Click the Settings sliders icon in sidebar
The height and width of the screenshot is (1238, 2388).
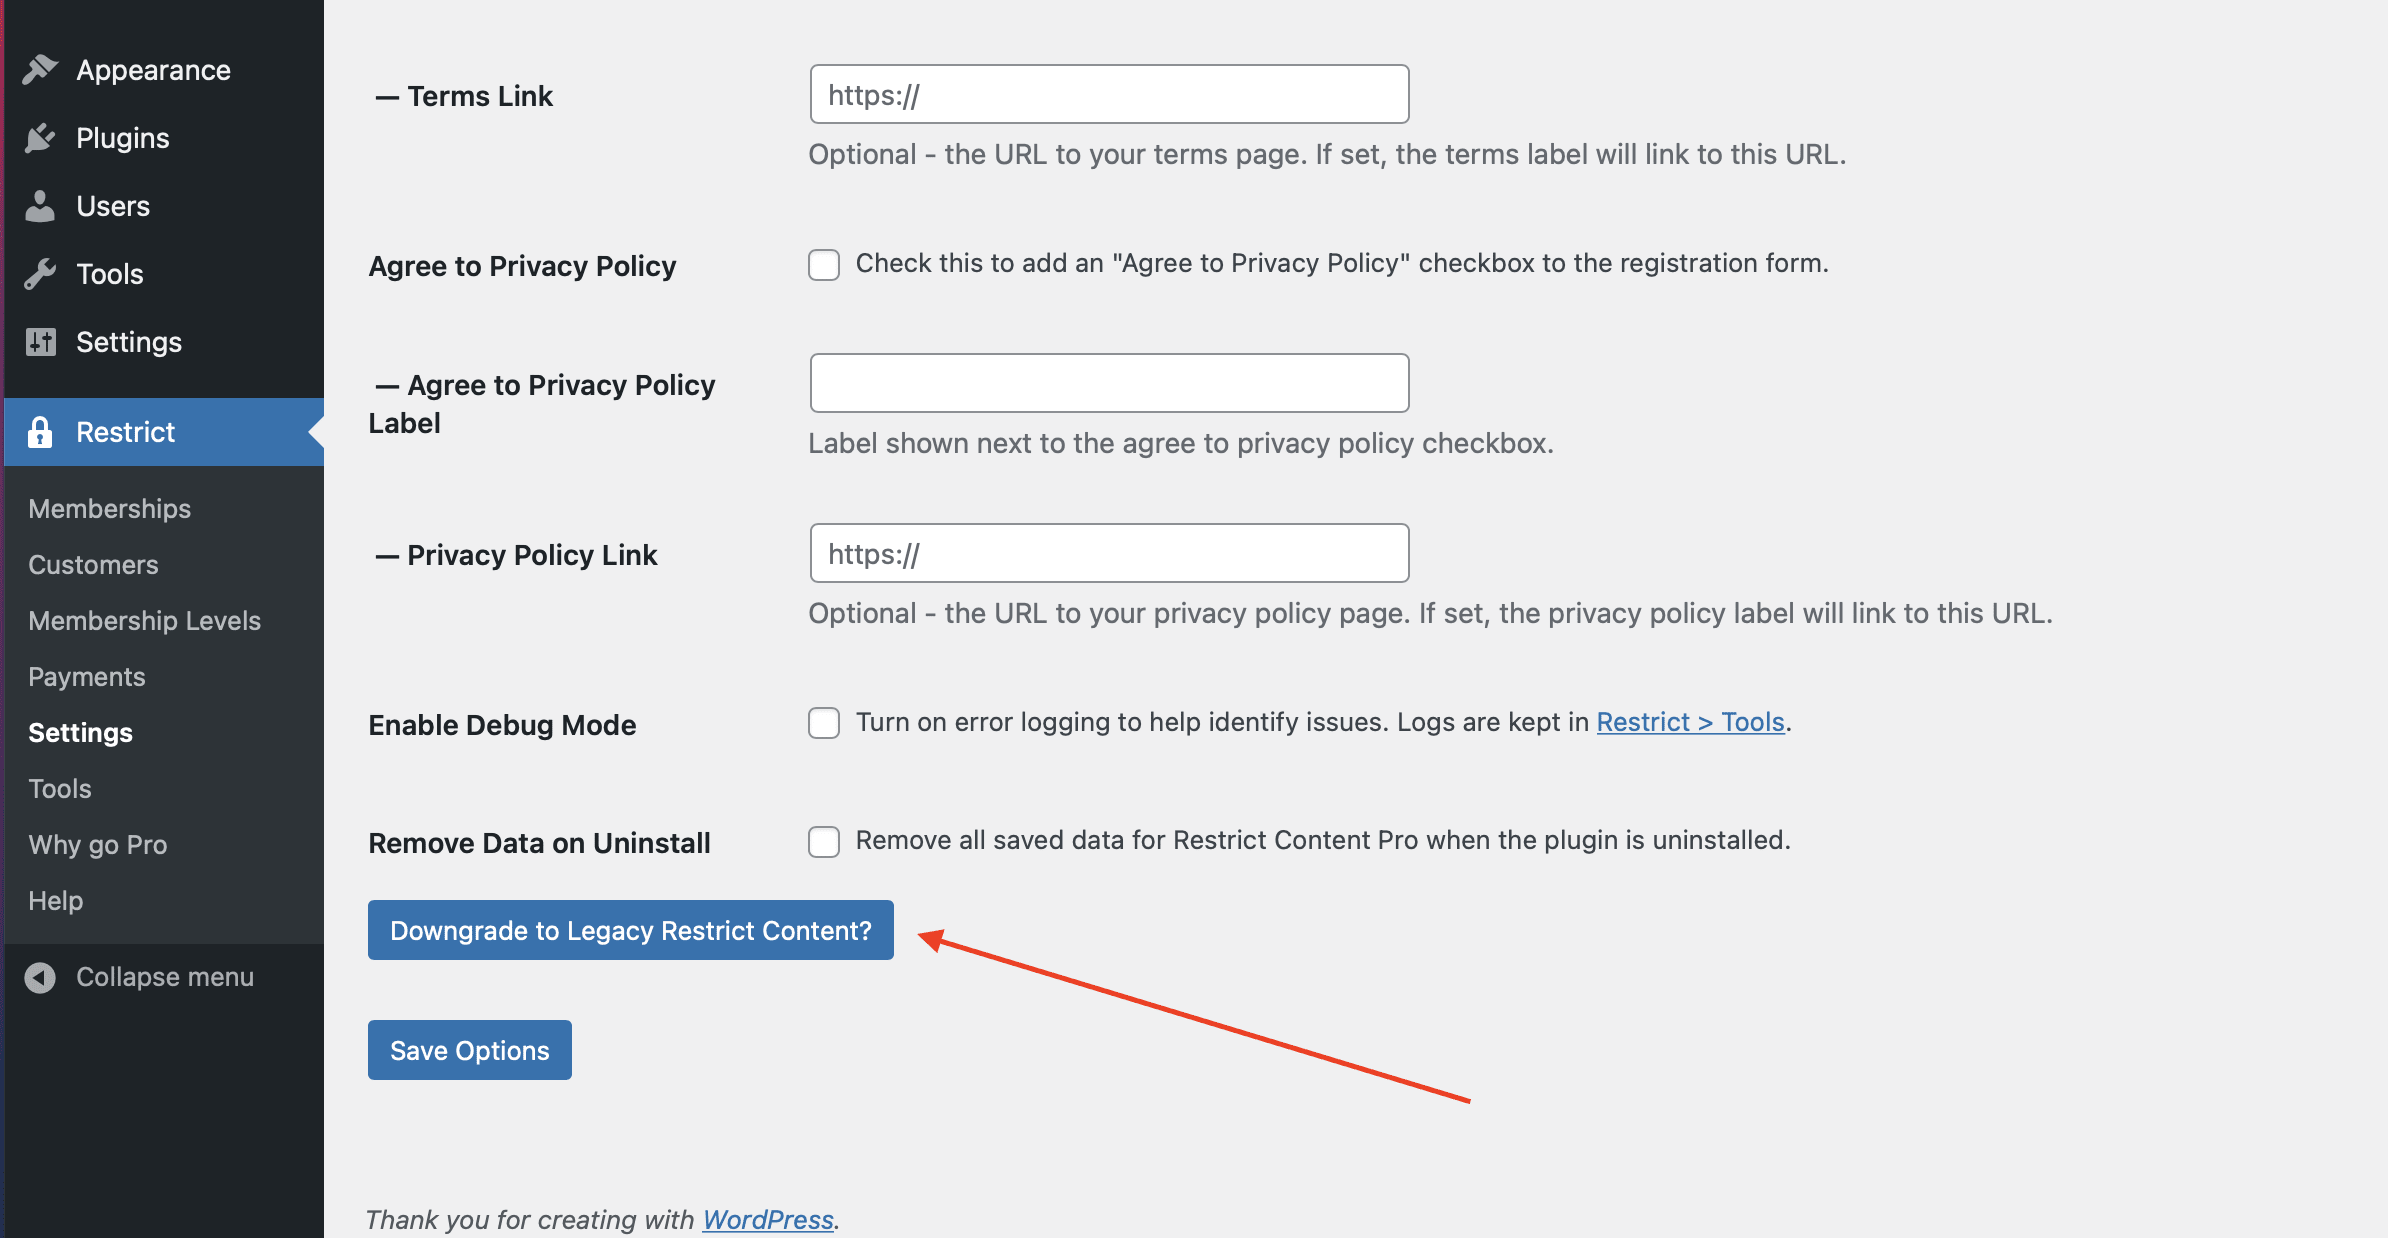coord(40,341)
